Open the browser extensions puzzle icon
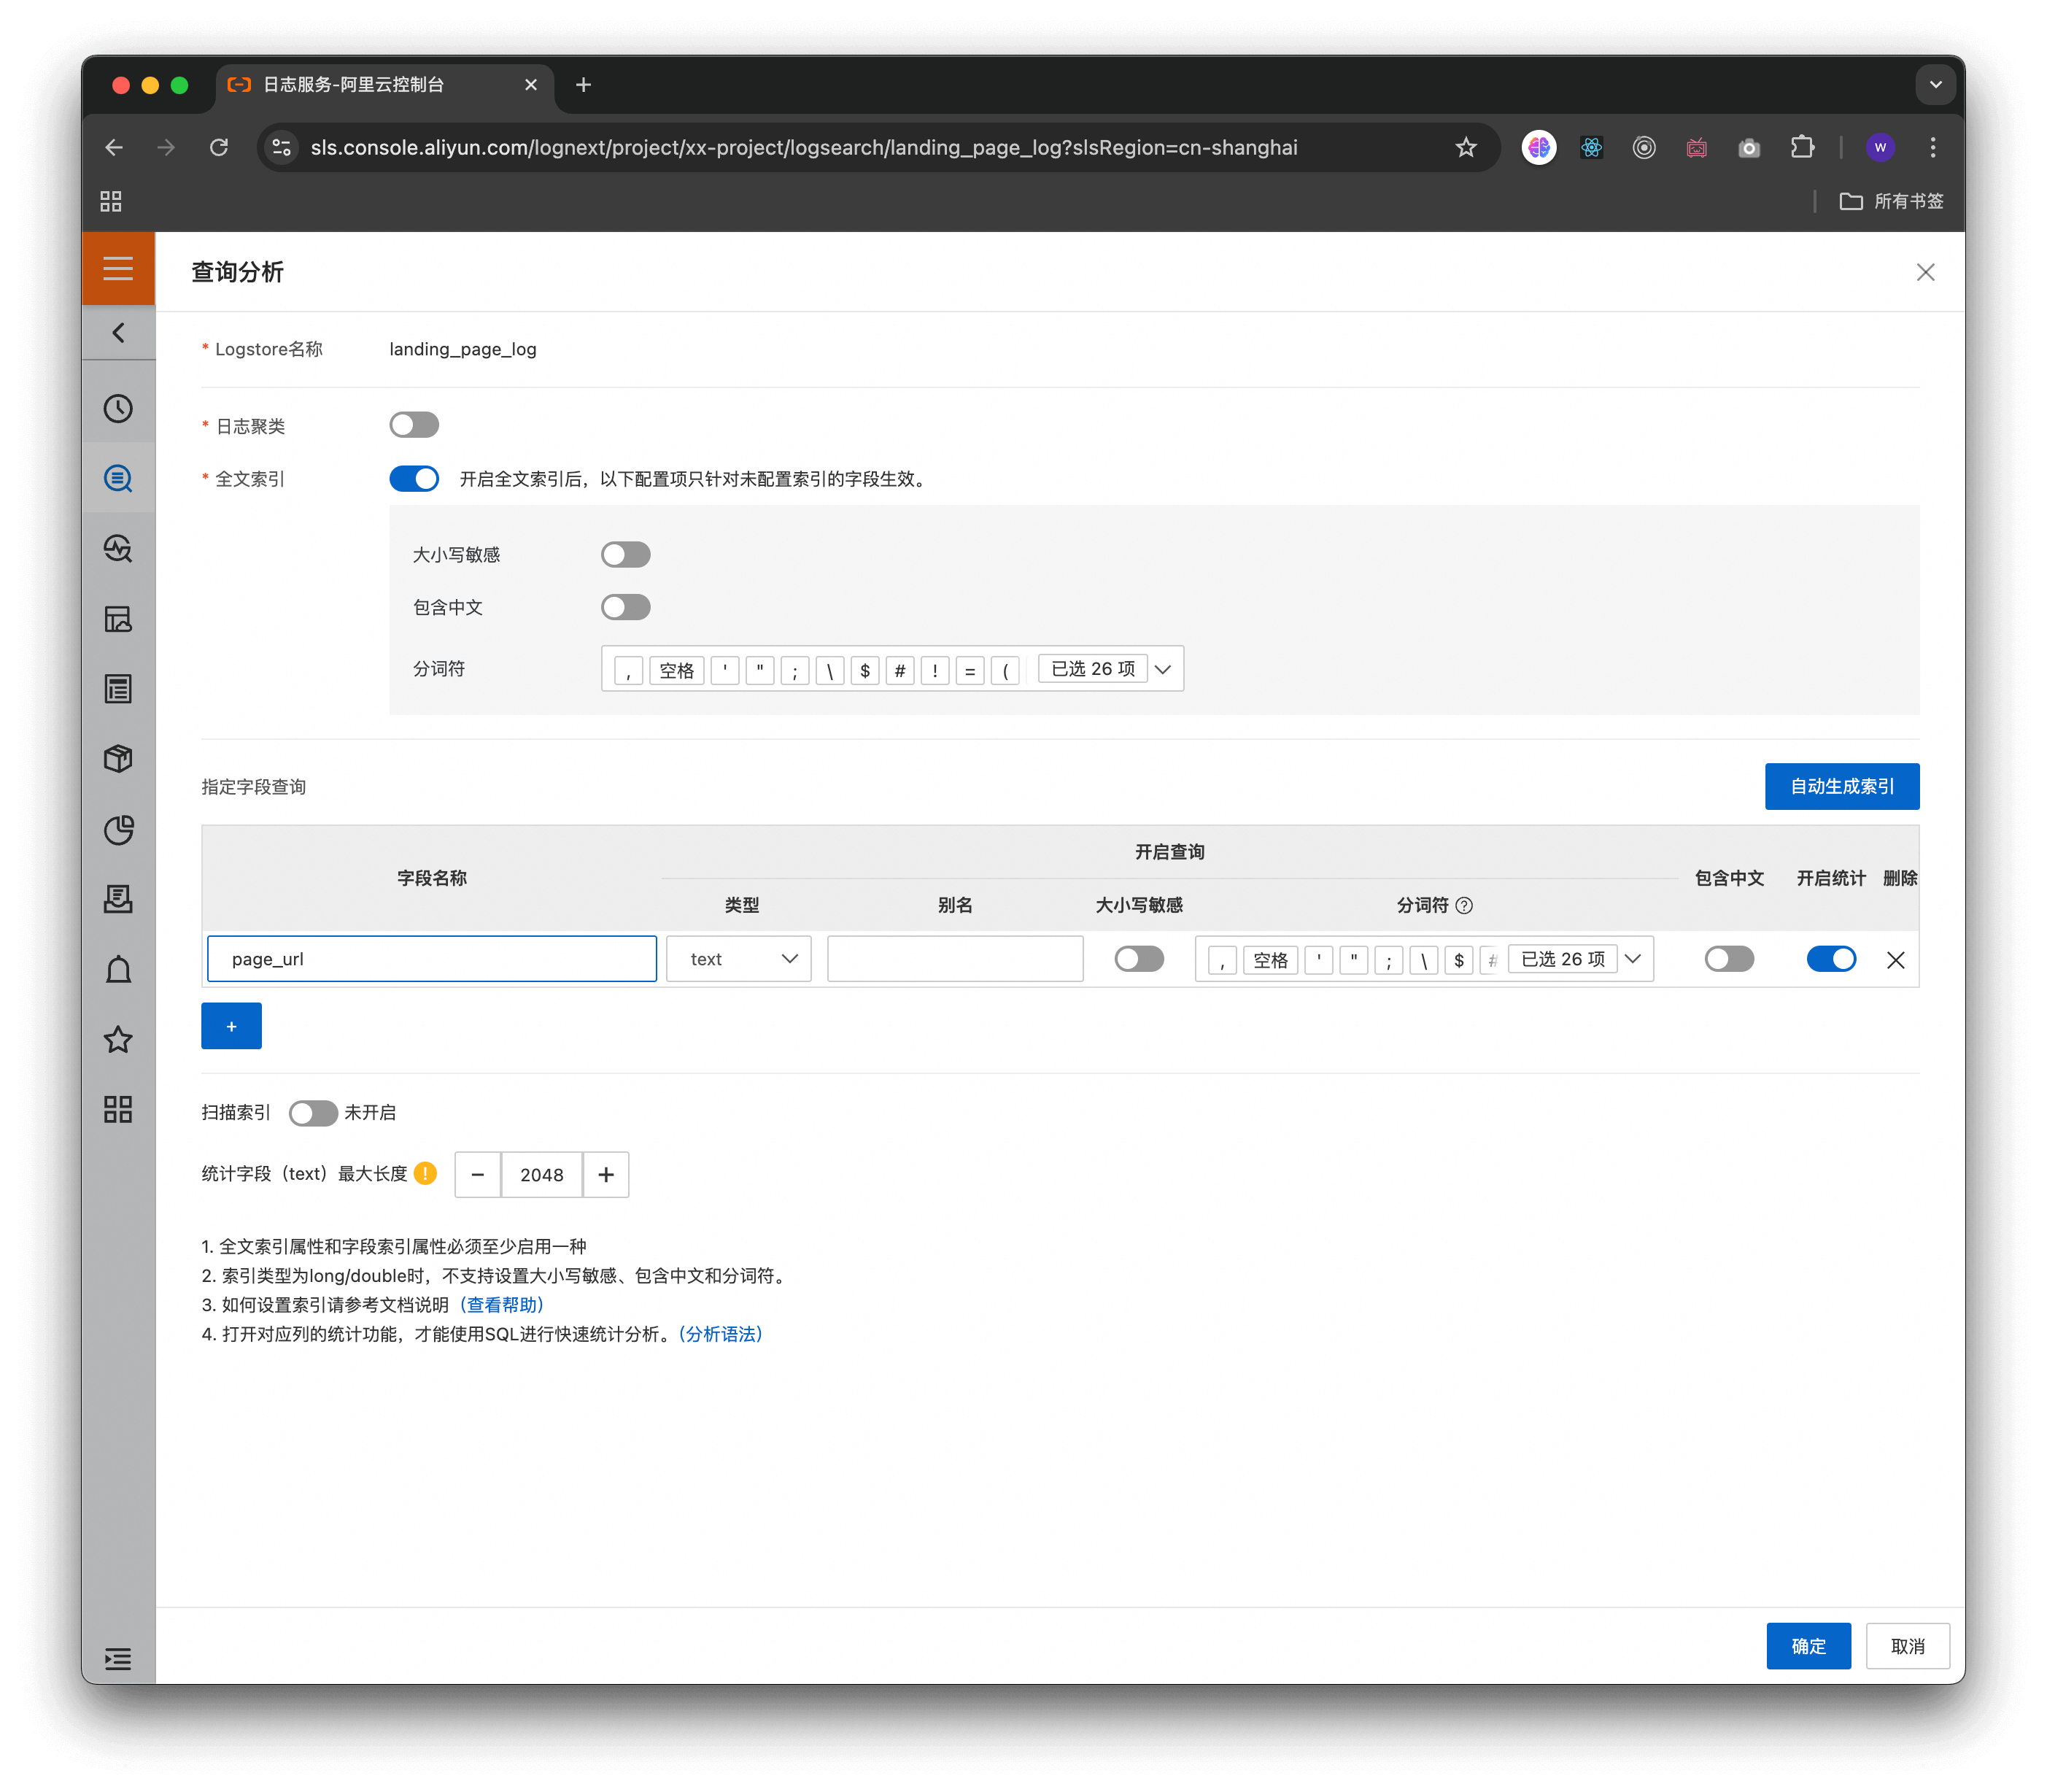This screenshot has width=2047, height=1792. click(x=1802, y=148)
